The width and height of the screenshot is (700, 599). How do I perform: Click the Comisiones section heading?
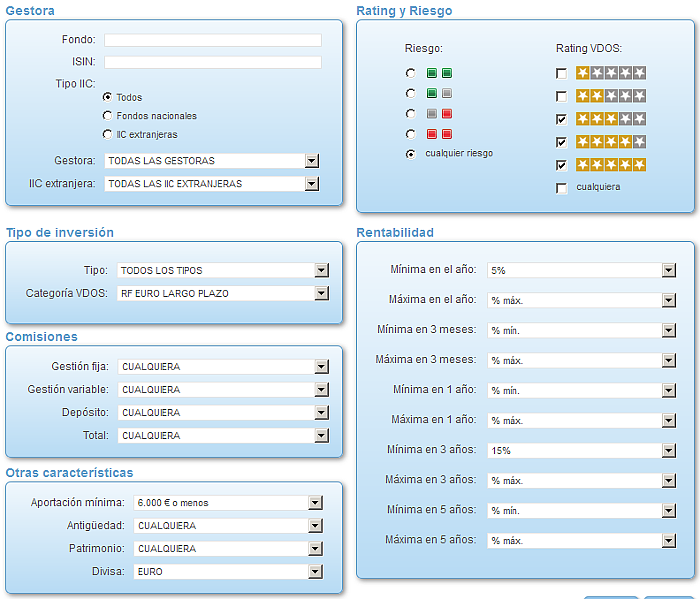[x=42, y=337]
